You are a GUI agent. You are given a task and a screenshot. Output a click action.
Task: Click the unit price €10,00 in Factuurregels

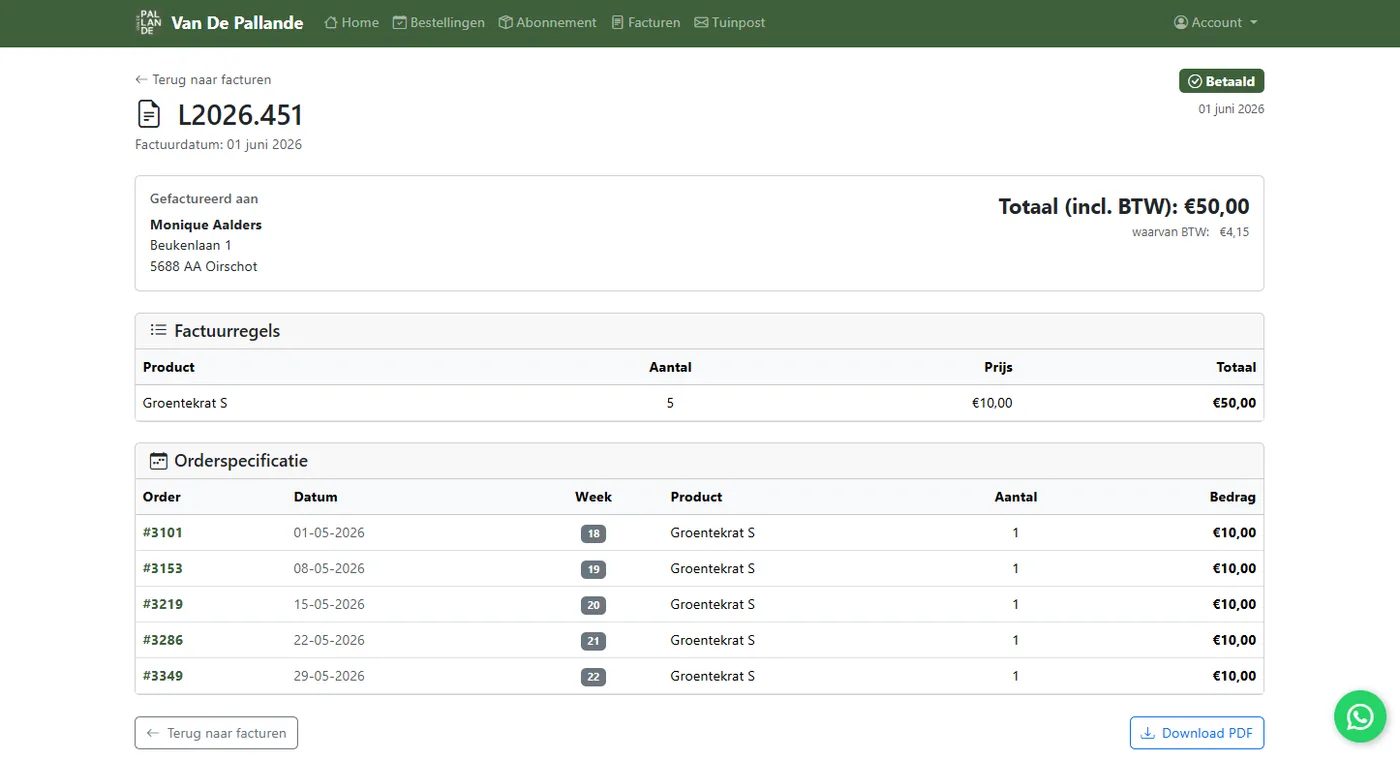click(x=992, y=403)
